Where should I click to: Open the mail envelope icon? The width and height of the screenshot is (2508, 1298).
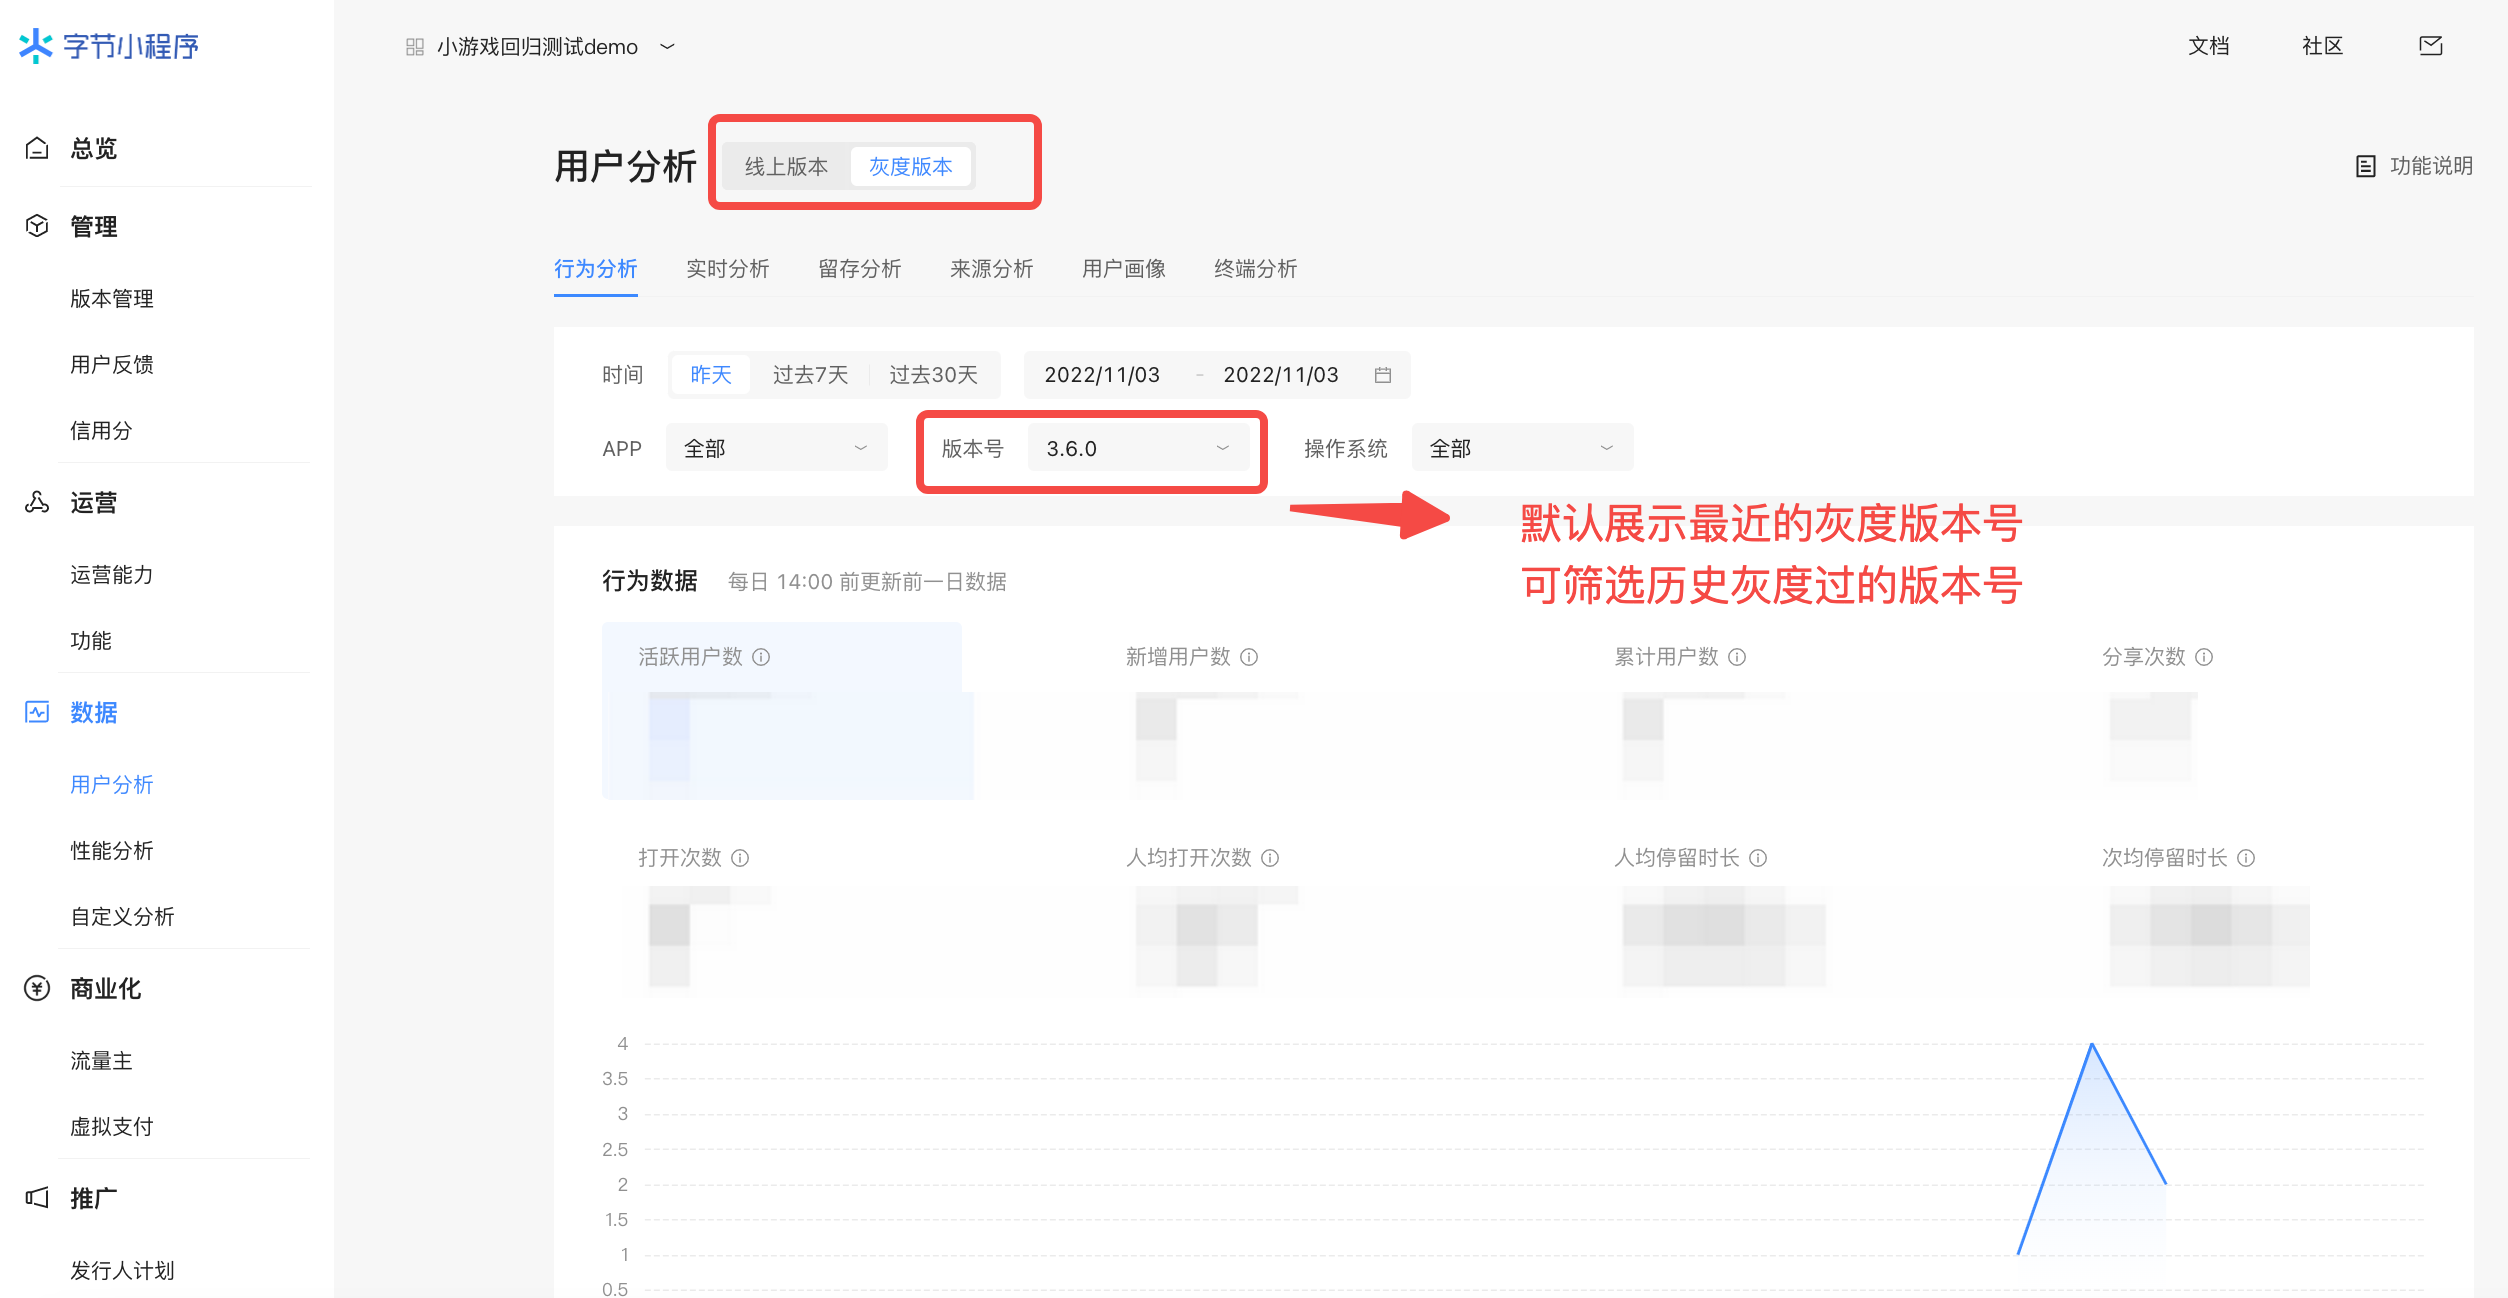click(2431, 45)
